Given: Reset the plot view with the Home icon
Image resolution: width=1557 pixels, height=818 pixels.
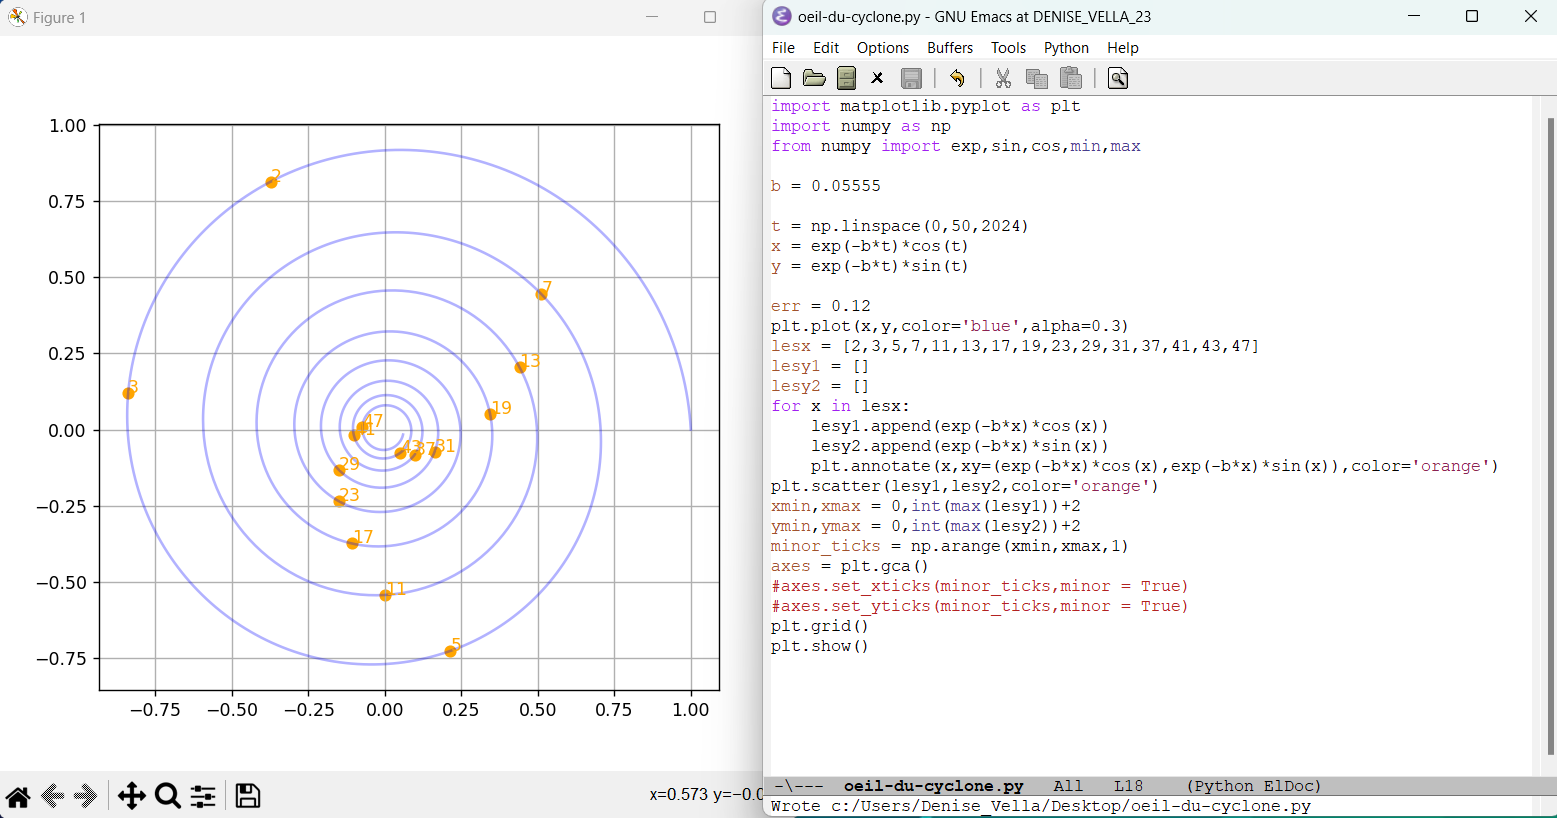Looking at the screenshot, I should pos(18,796).
